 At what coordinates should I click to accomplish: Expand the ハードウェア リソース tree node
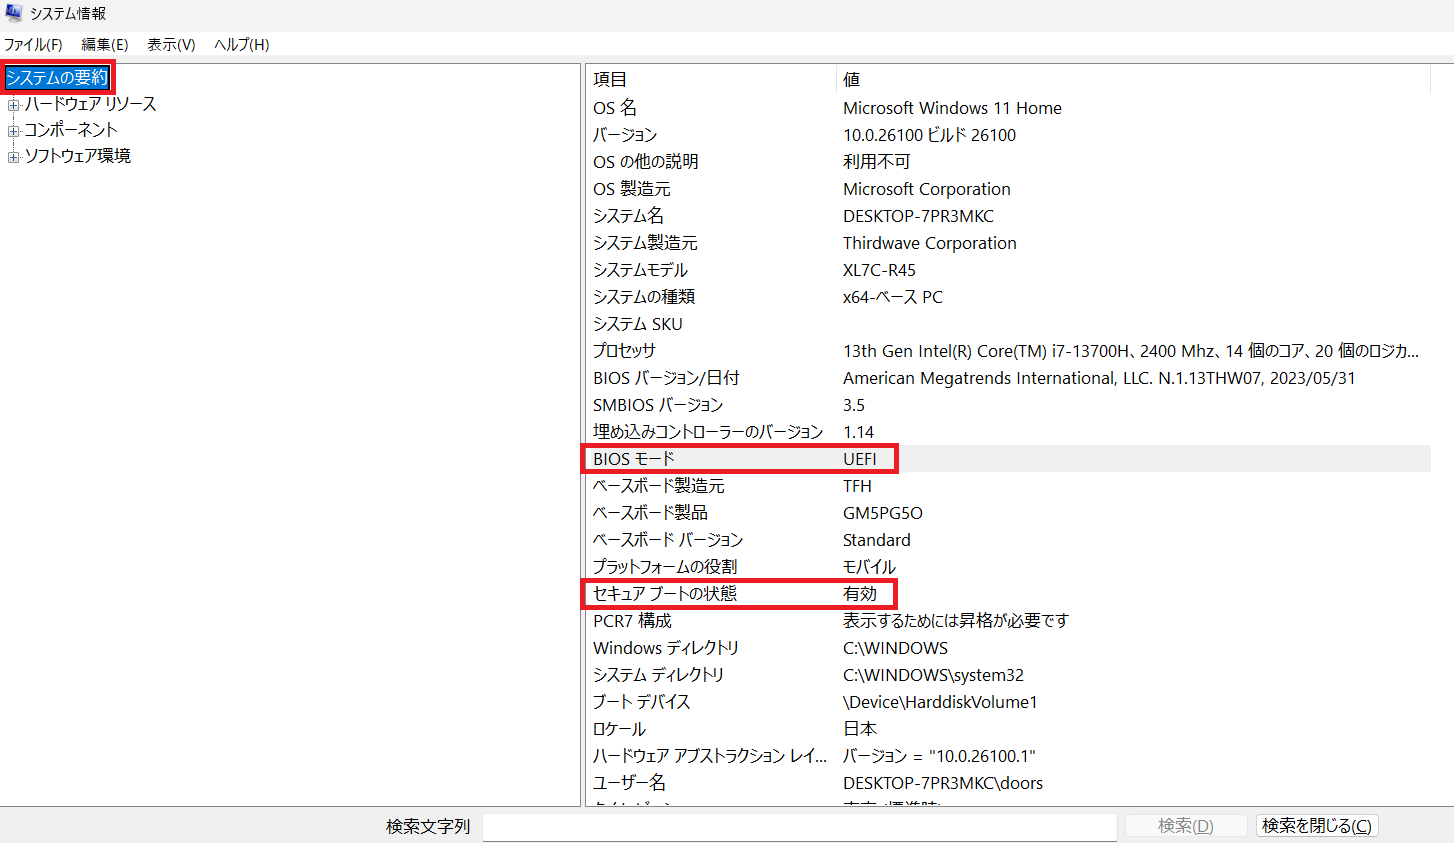click(x=14, y=105)
